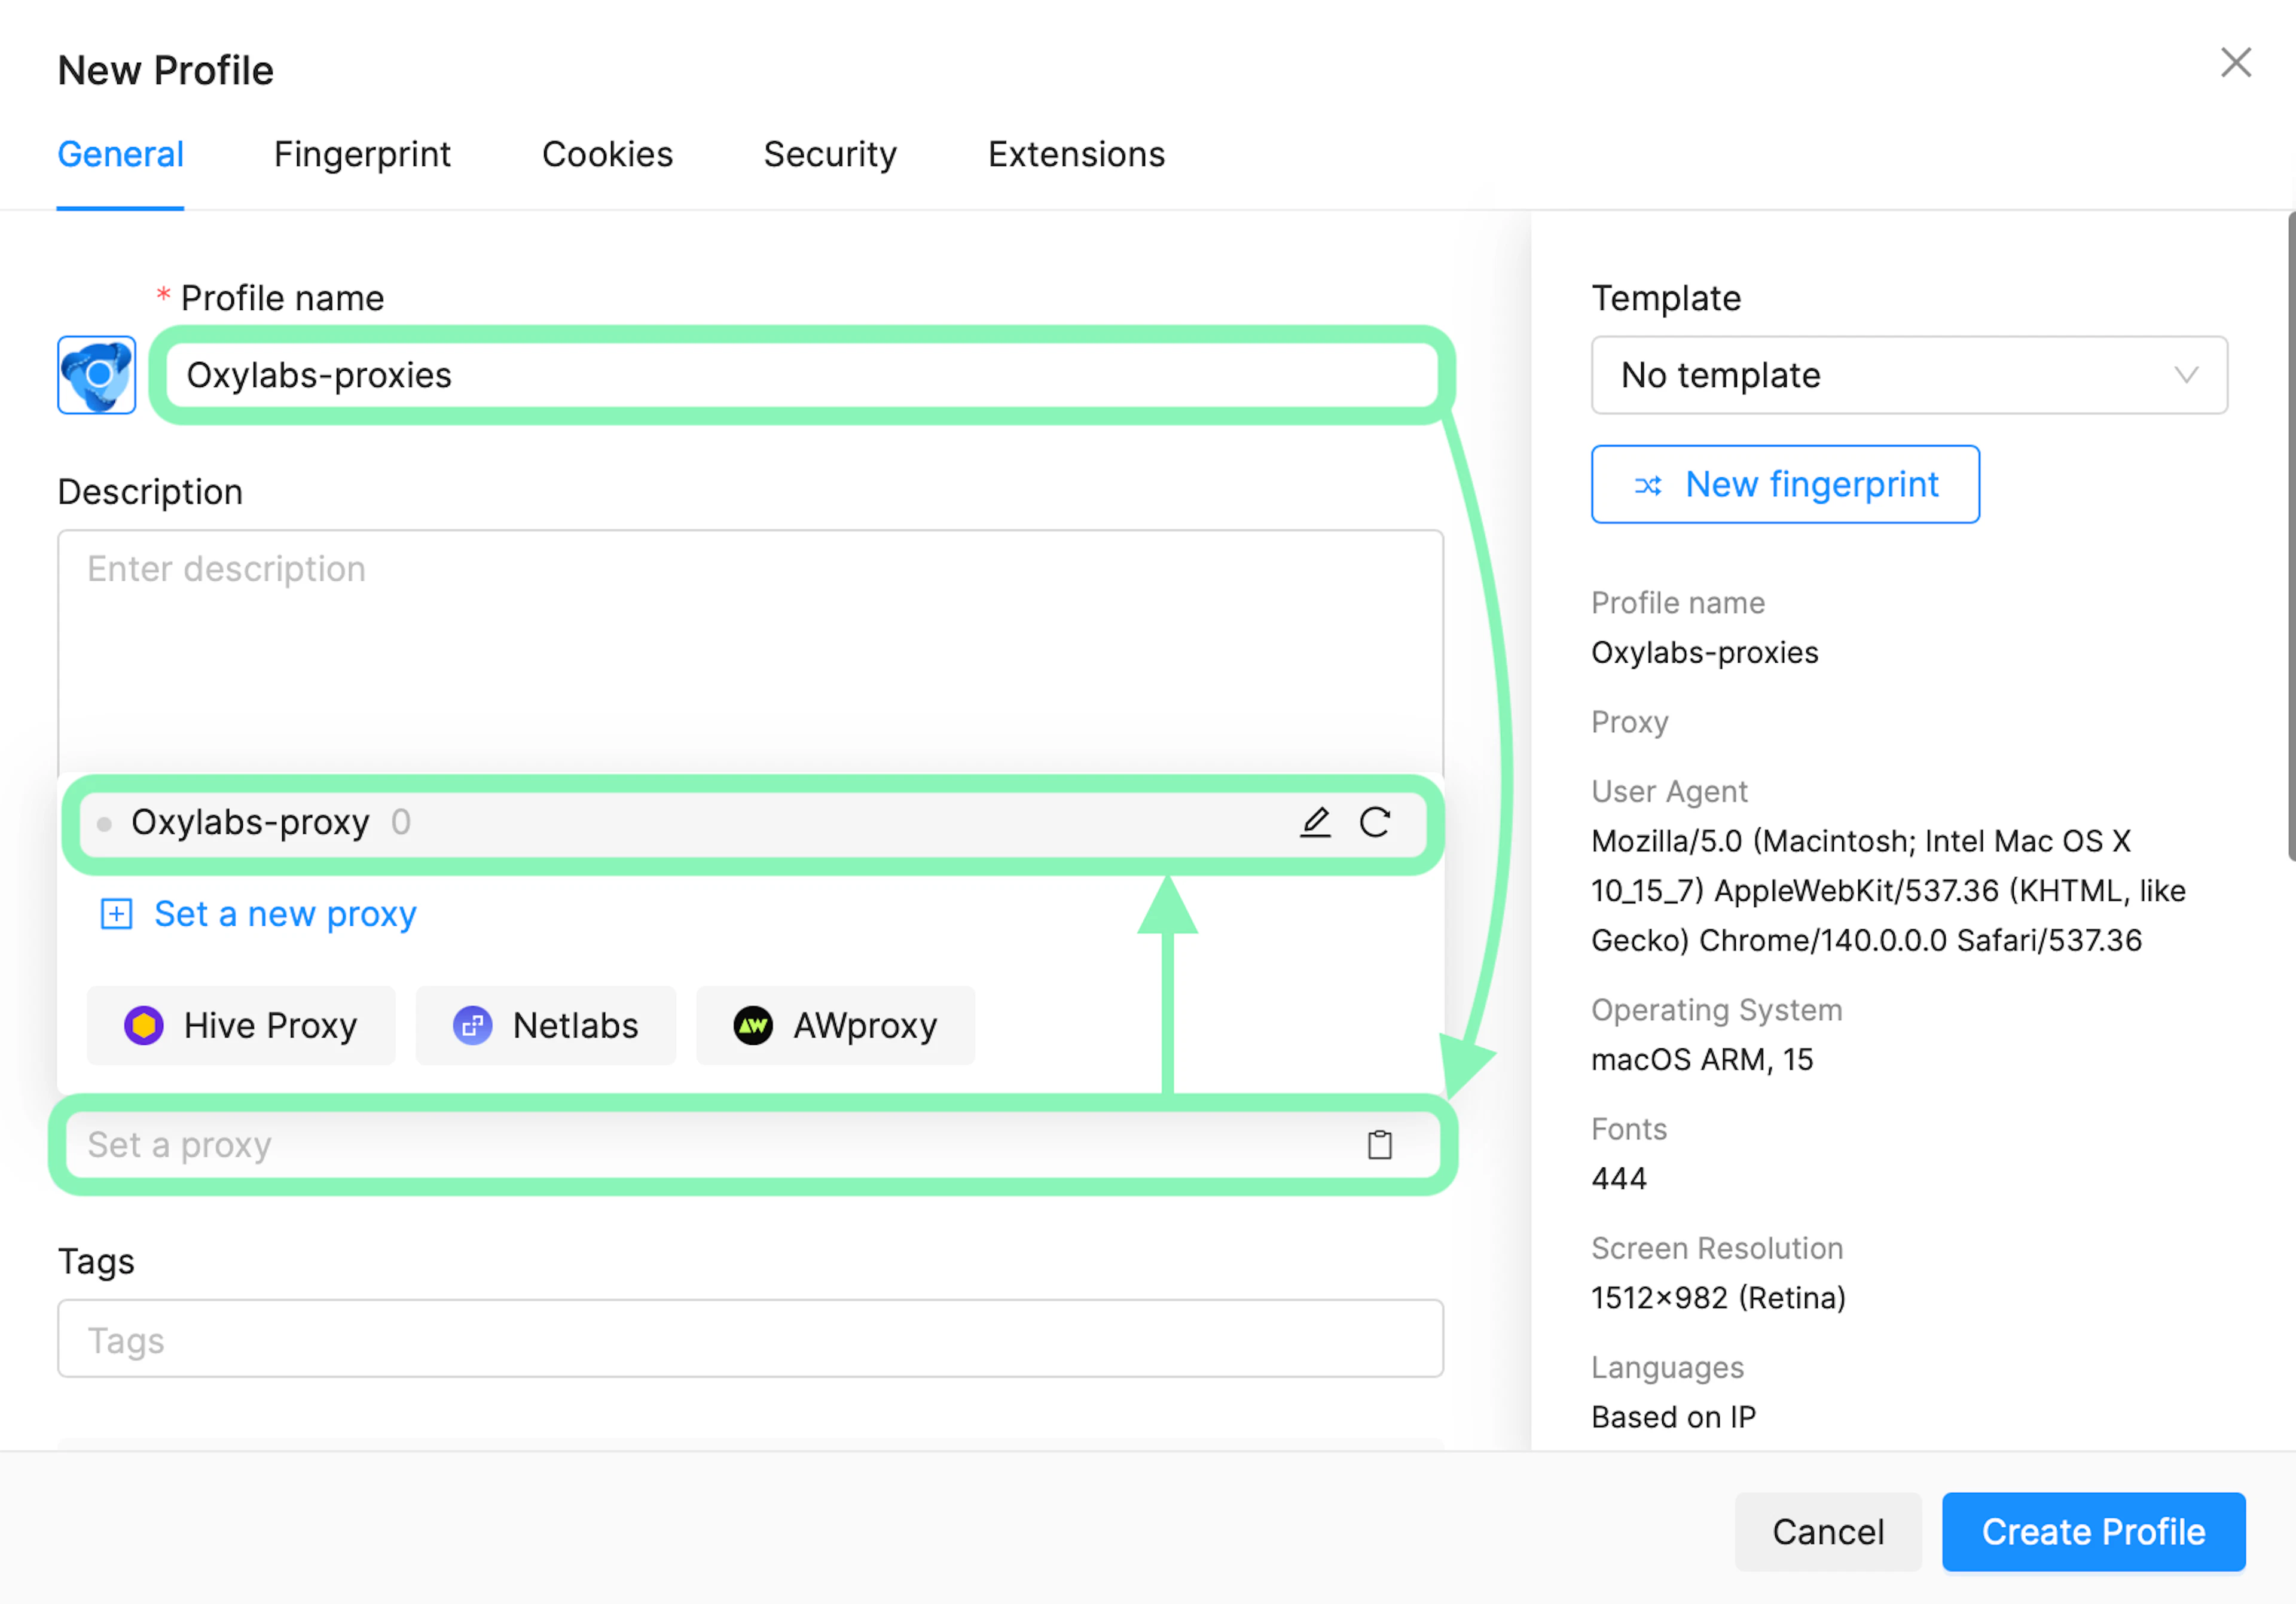Click the Oxylabs-proxy status dot
Viewport: 2296px width, 1604px height.
[x=104, y=824]
